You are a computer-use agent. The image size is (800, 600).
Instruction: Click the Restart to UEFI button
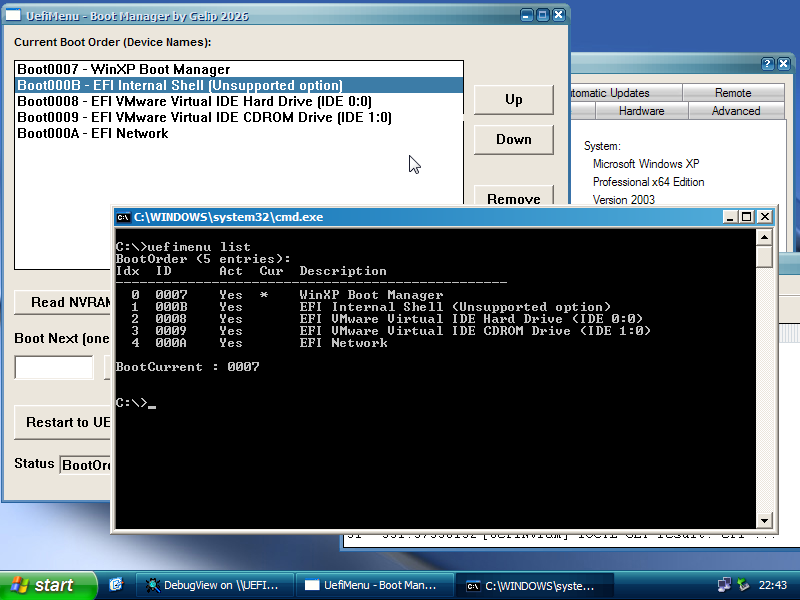click(x=63, y=422)
